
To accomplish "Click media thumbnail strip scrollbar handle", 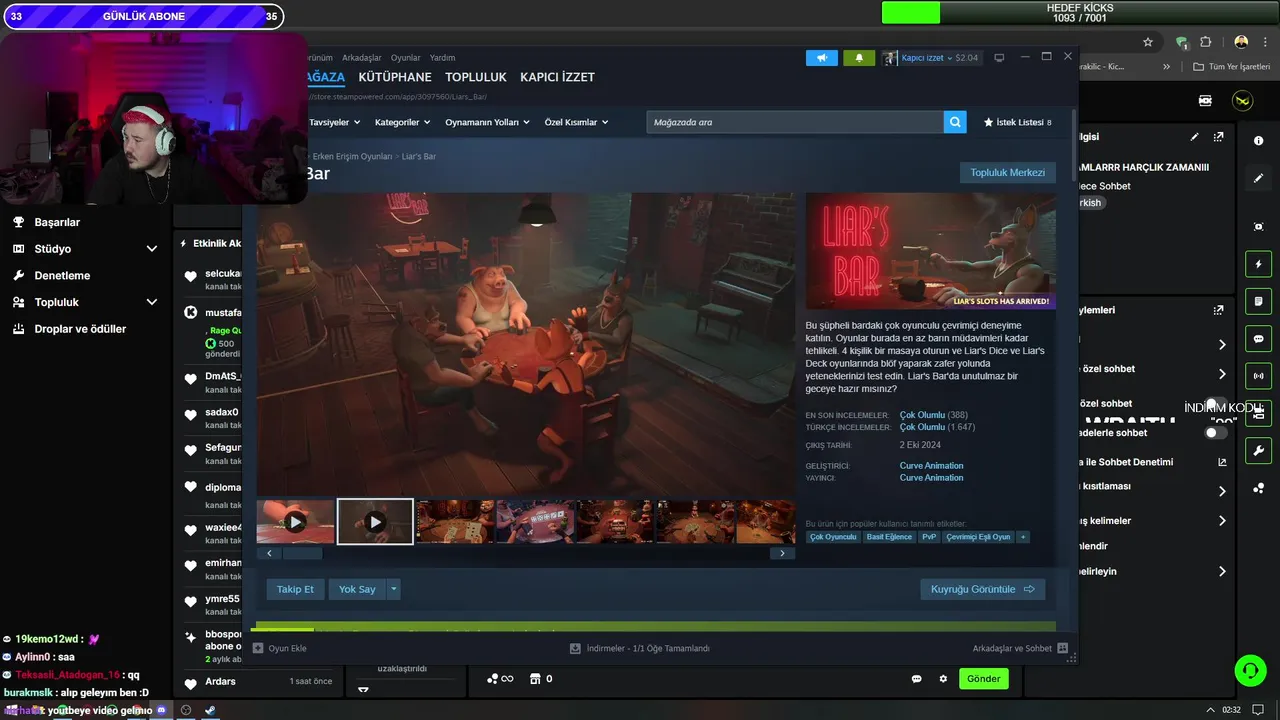I will click(302, 553).
